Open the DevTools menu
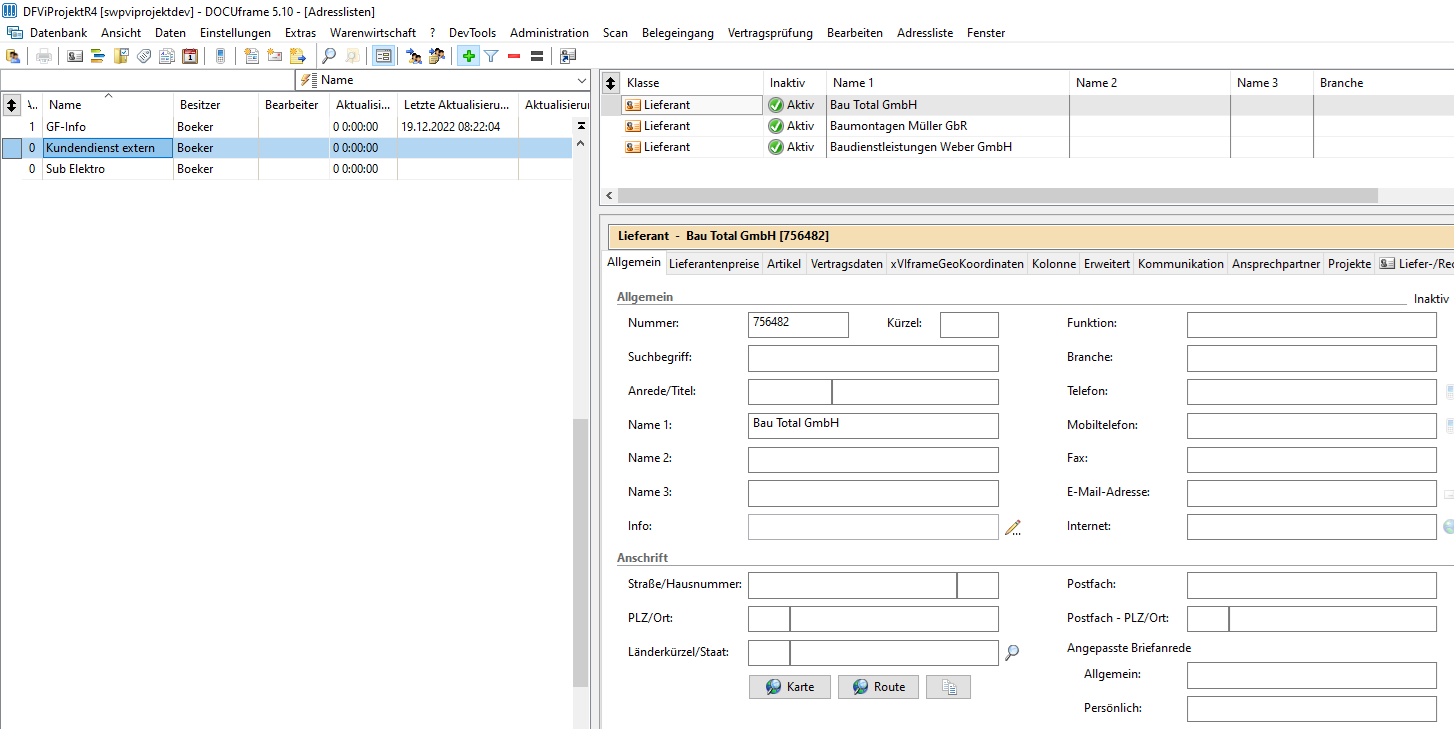This screenshot has height=729, width=1454. pos(472,33)
